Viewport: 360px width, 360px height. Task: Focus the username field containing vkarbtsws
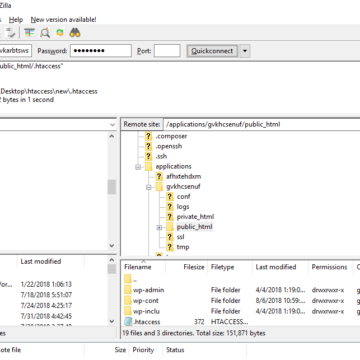(x=15, y=51)
